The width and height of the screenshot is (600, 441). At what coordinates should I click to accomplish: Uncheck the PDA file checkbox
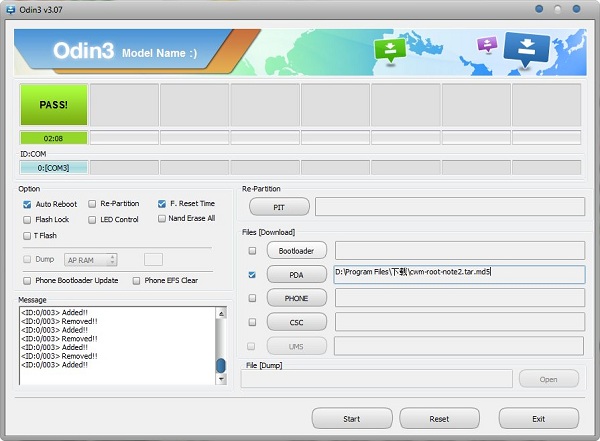252,273
